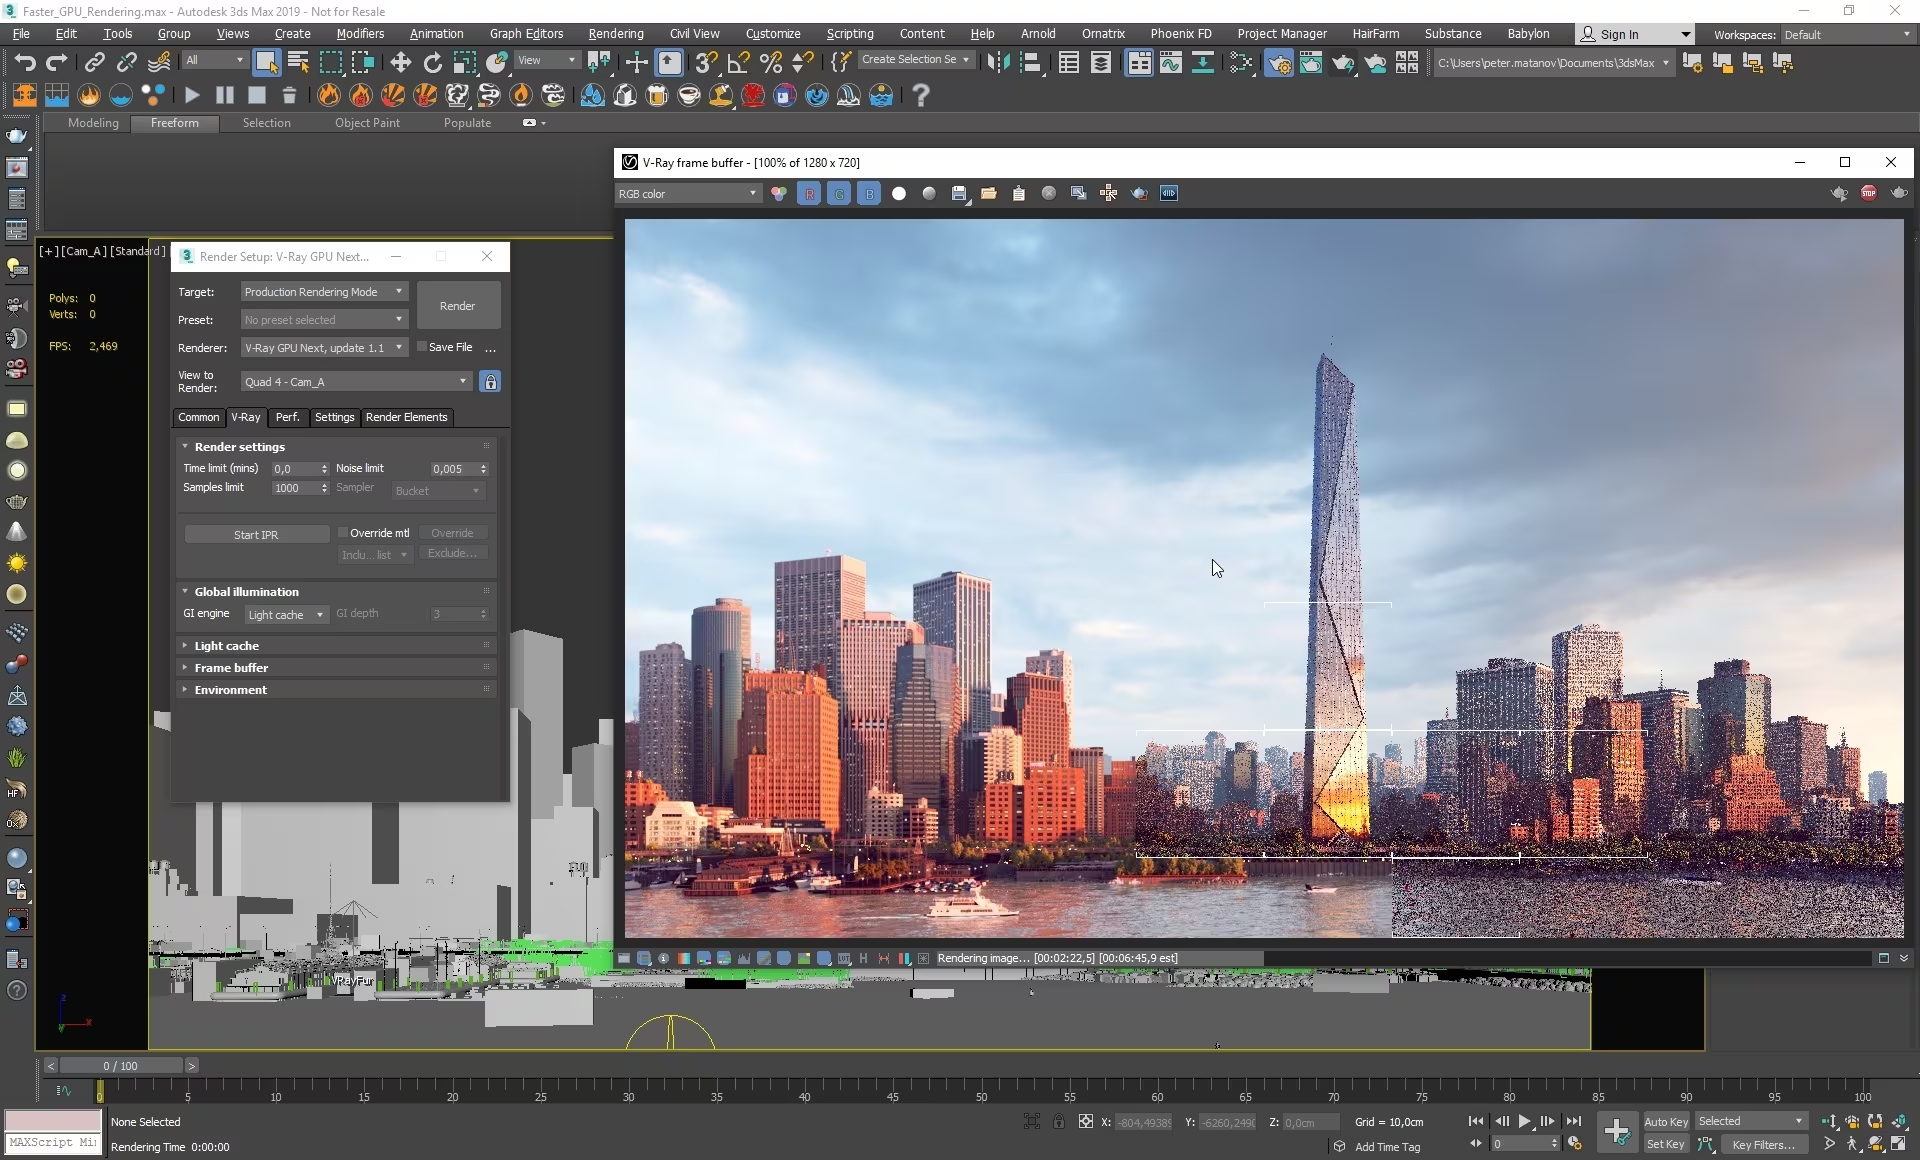This screenshot has height=1160, width=1920.
Task: Click the time slider at 0 / 100
Action: point(120,1066)
